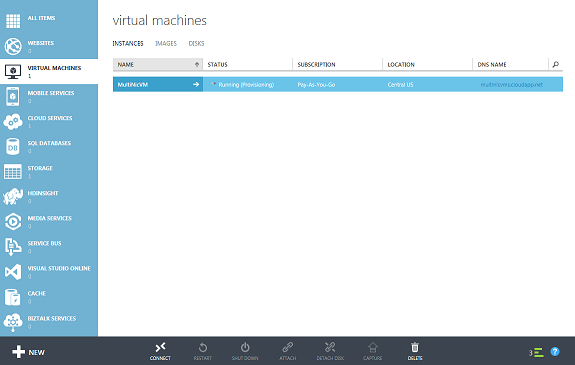Image resolution: width=575 pixels, height=365 pixels.
Task: Sort by the Status column header
Action: [x=248, y=65]
